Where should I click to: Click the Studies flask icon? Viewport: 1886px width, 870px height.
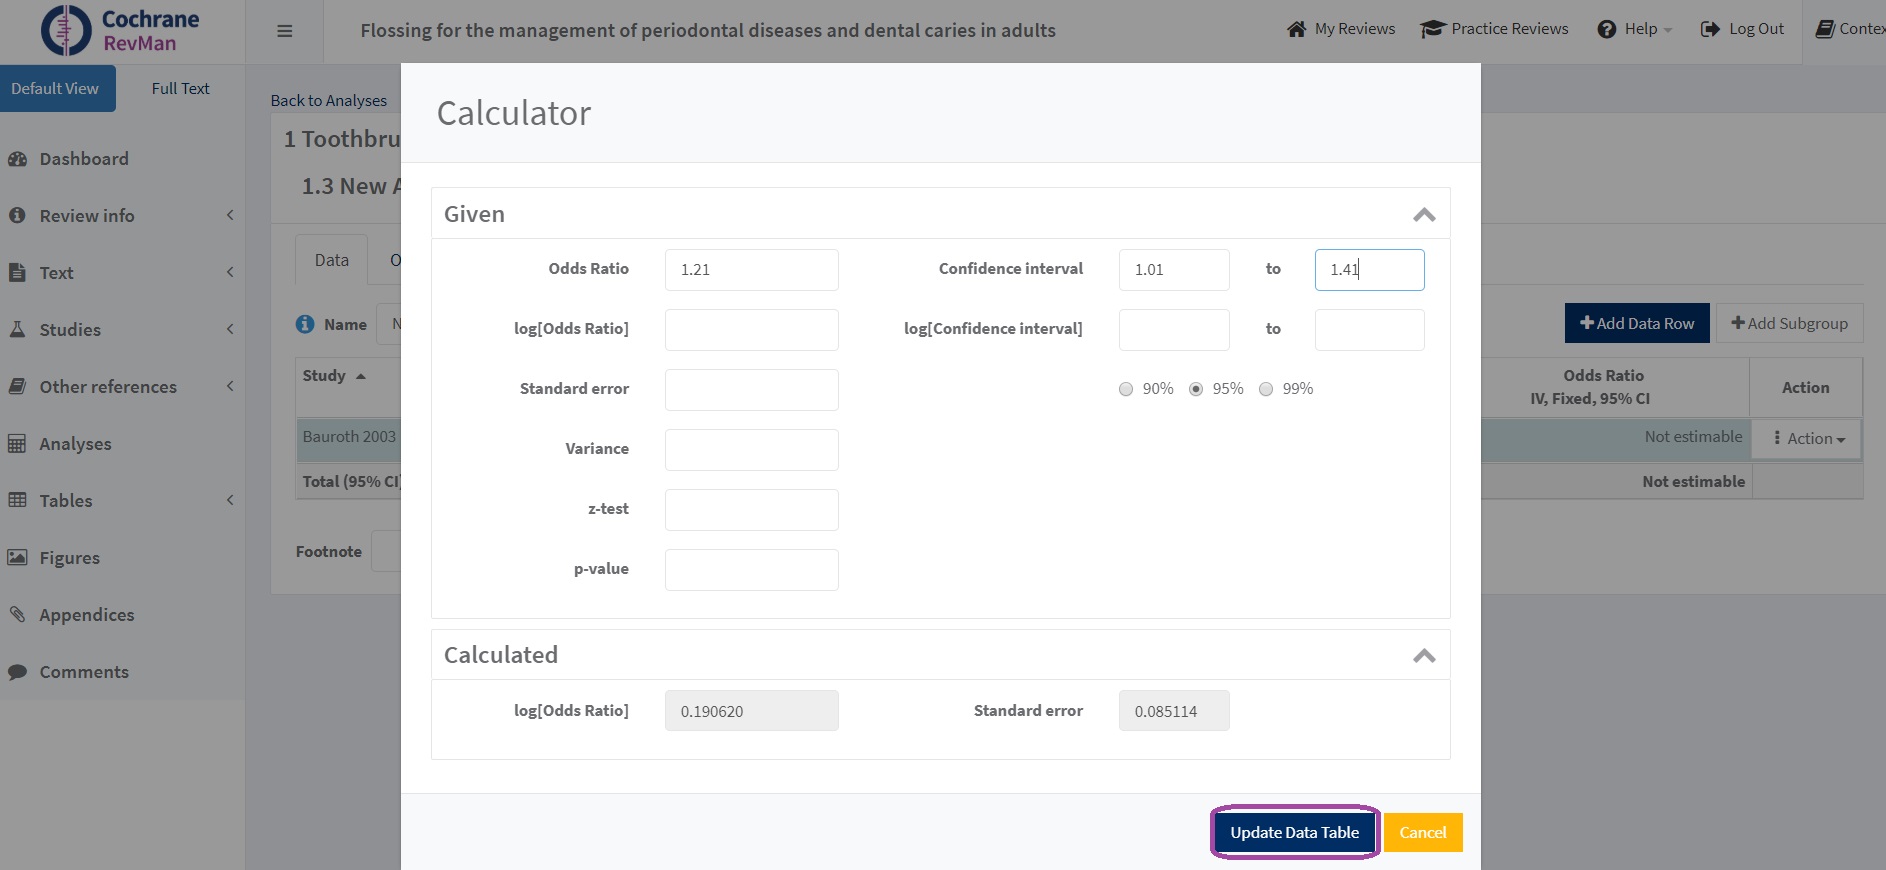click(x=17, y=330)
